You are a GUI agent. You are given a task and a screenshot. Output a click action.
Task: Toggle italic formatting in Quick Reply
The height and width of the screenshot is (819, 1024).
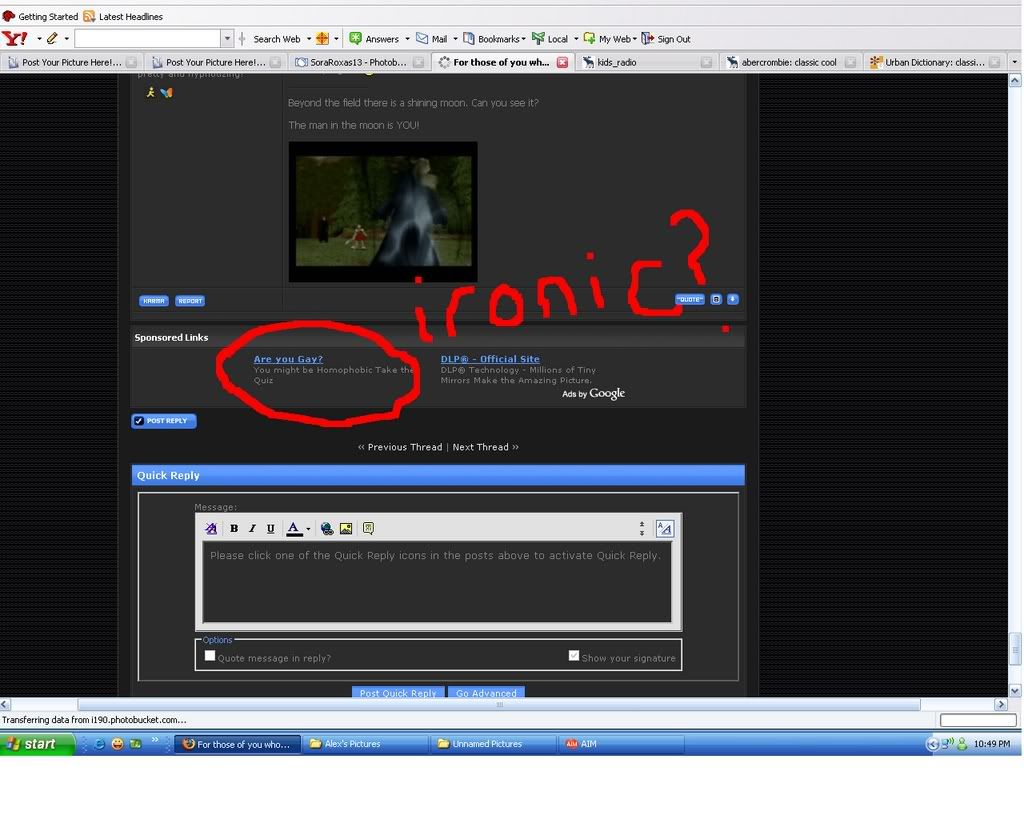[252, 528]
